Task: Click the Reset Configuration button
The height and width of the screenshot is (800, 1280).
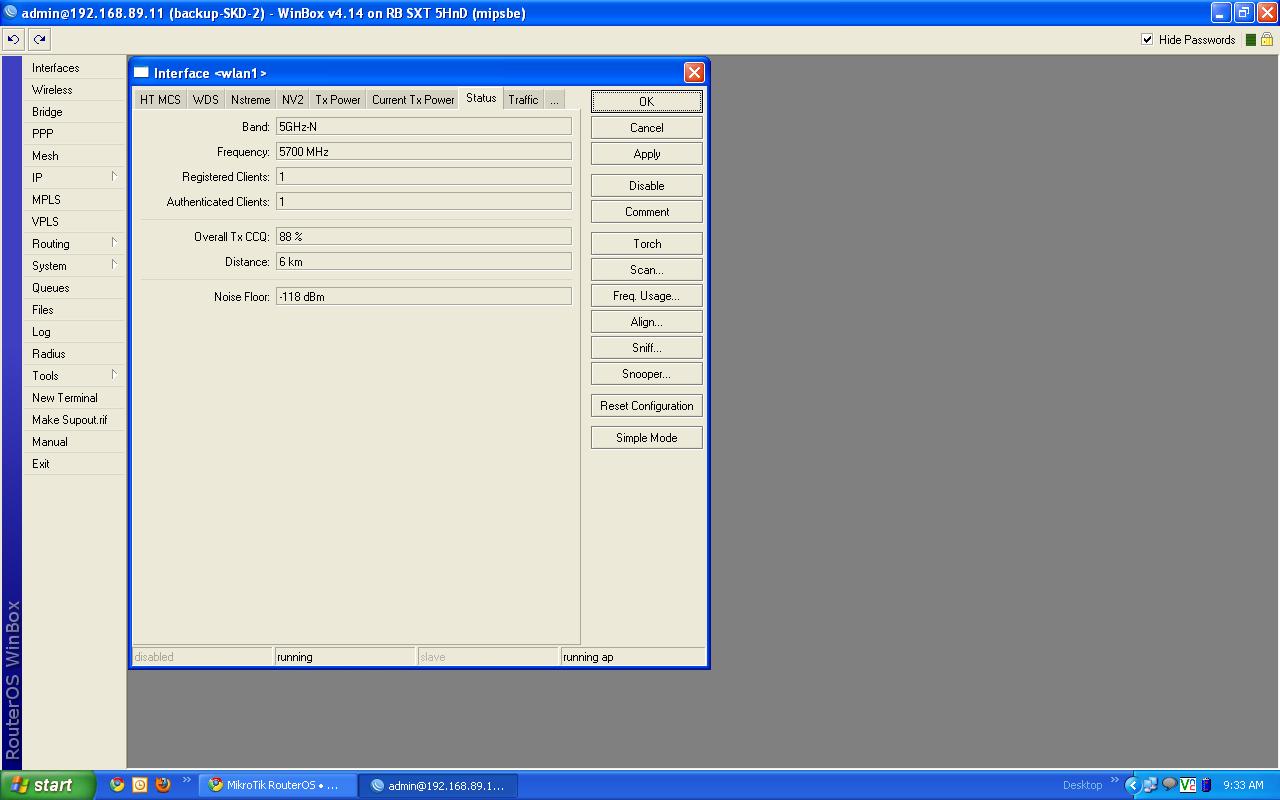Action: point(647,406)
